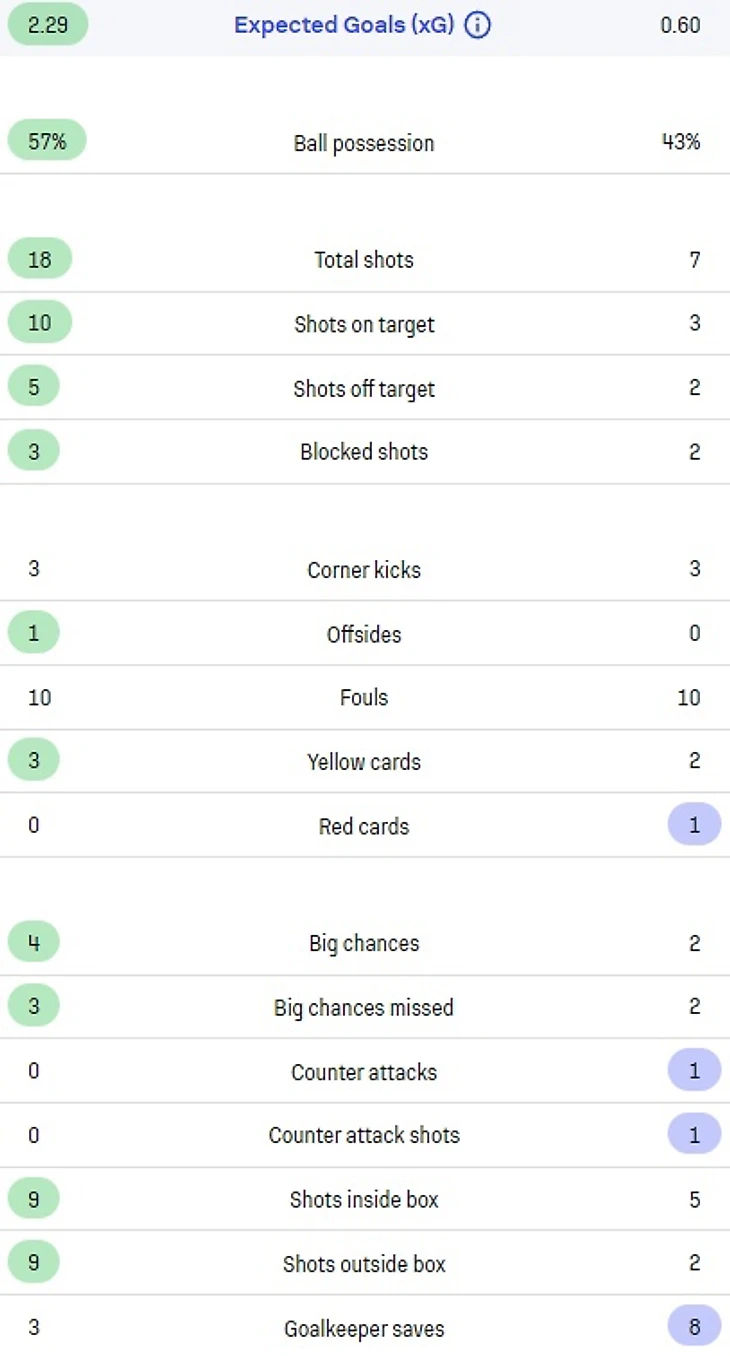Select the 2.29 home xG badge
730x1356 pixels.
(47, 25)
